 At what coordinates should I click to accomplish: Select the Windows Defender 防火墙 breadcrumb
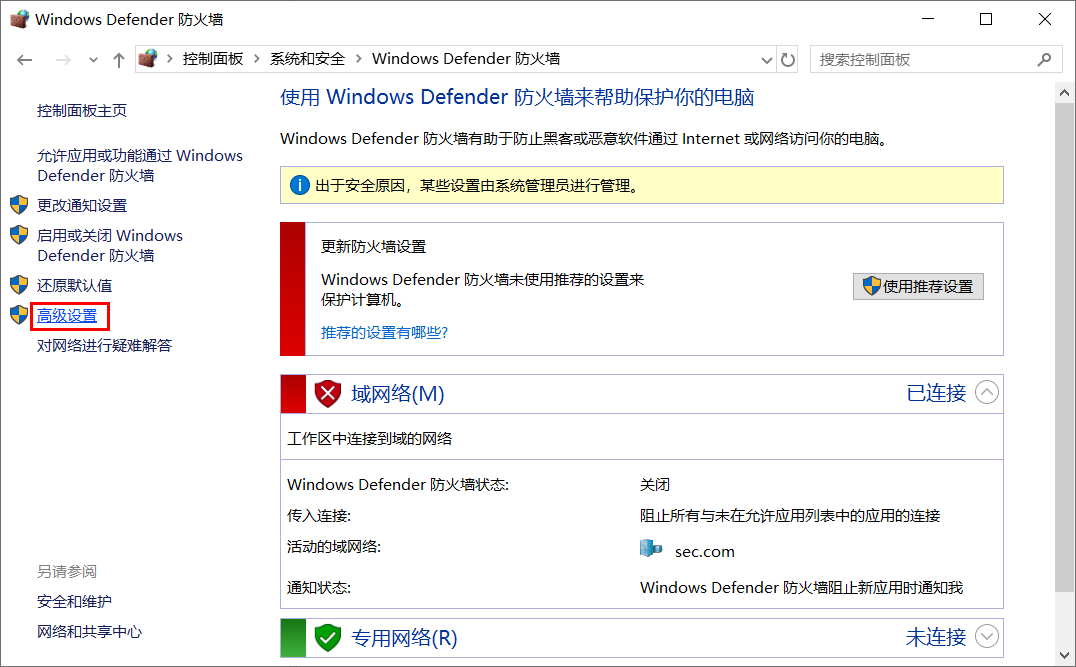click(466, 59)
